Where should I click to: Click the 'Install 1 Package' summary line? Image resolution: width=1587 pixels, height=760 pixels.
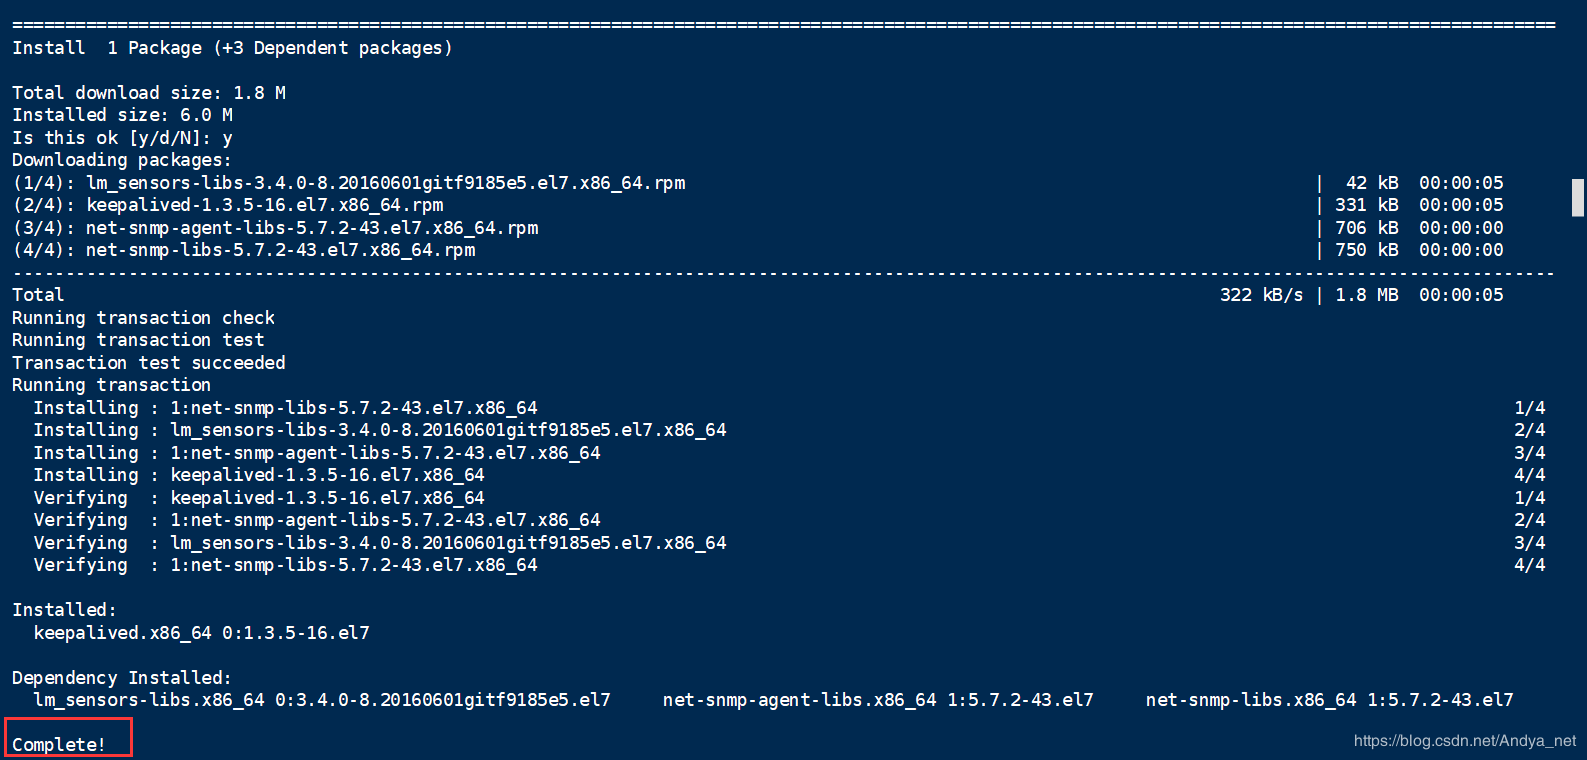tap(232, 48)
